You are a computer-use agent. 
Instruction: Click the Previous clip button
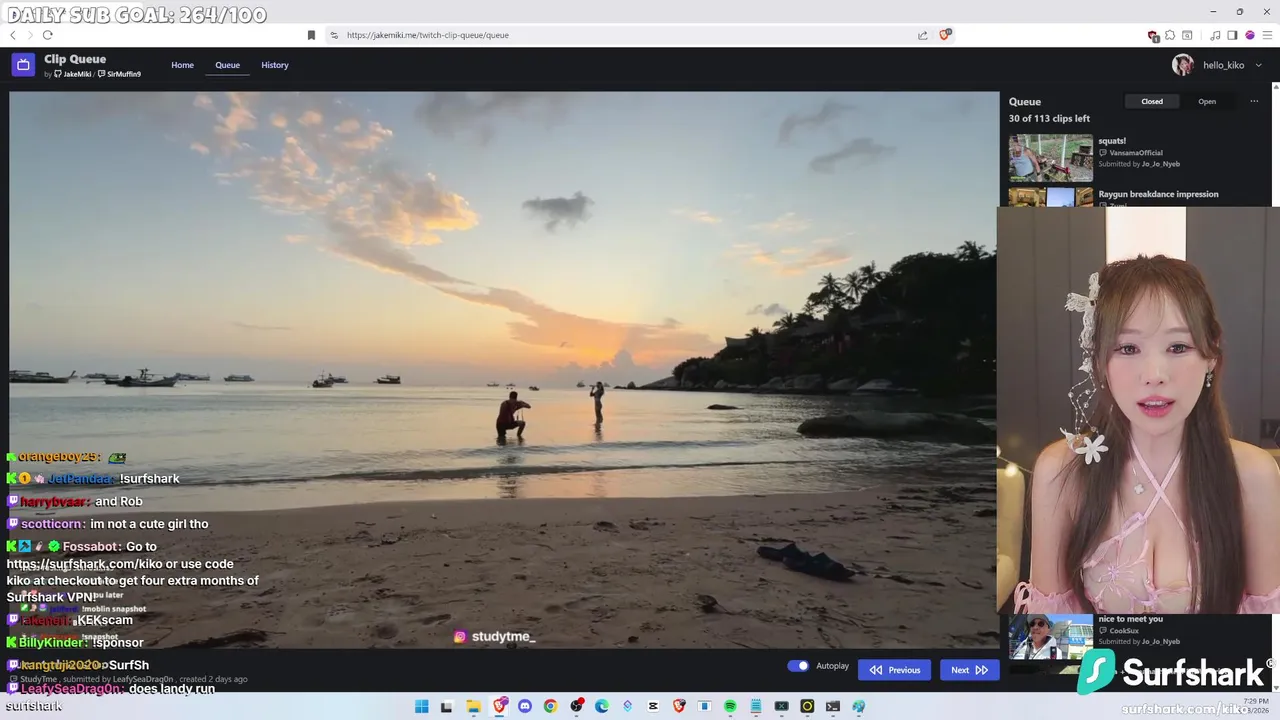tap(894, 670)
